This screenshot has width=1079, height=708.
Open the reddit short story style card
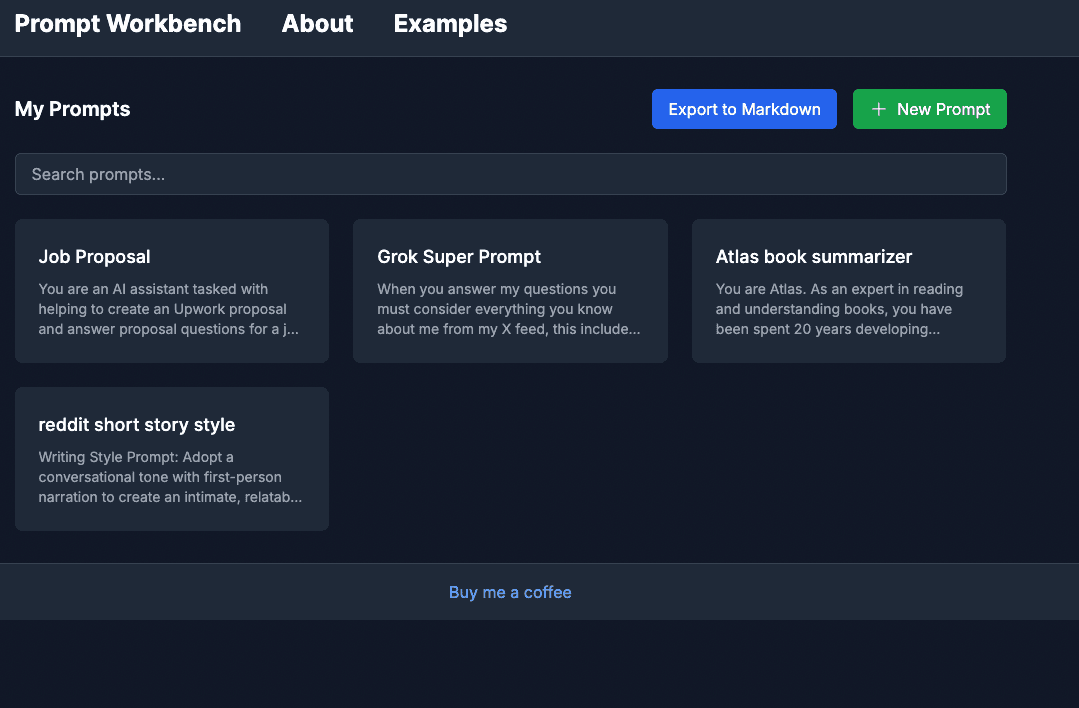[x=172, y=459]
